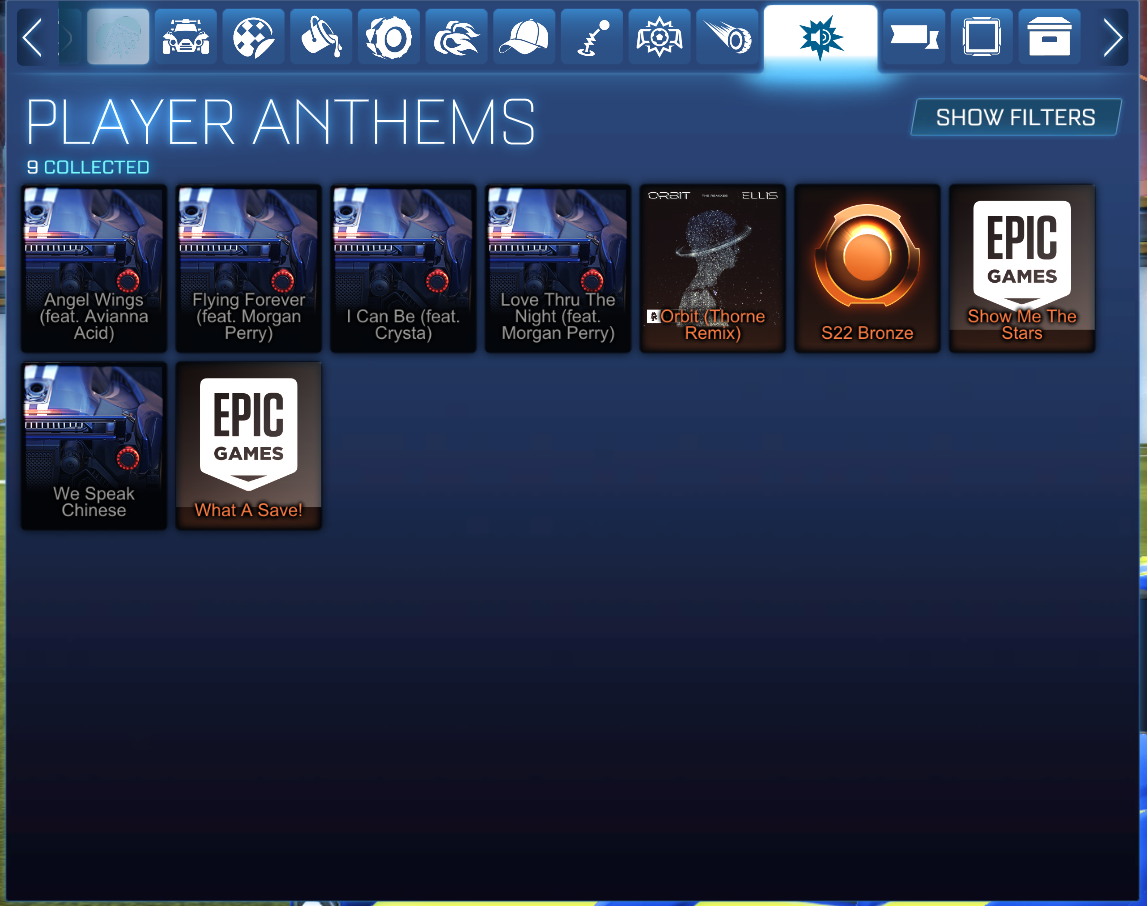Viewport: 1147px width, 906px height.
Task: Select the active Player Anthems tab
Action: (820, 37)
